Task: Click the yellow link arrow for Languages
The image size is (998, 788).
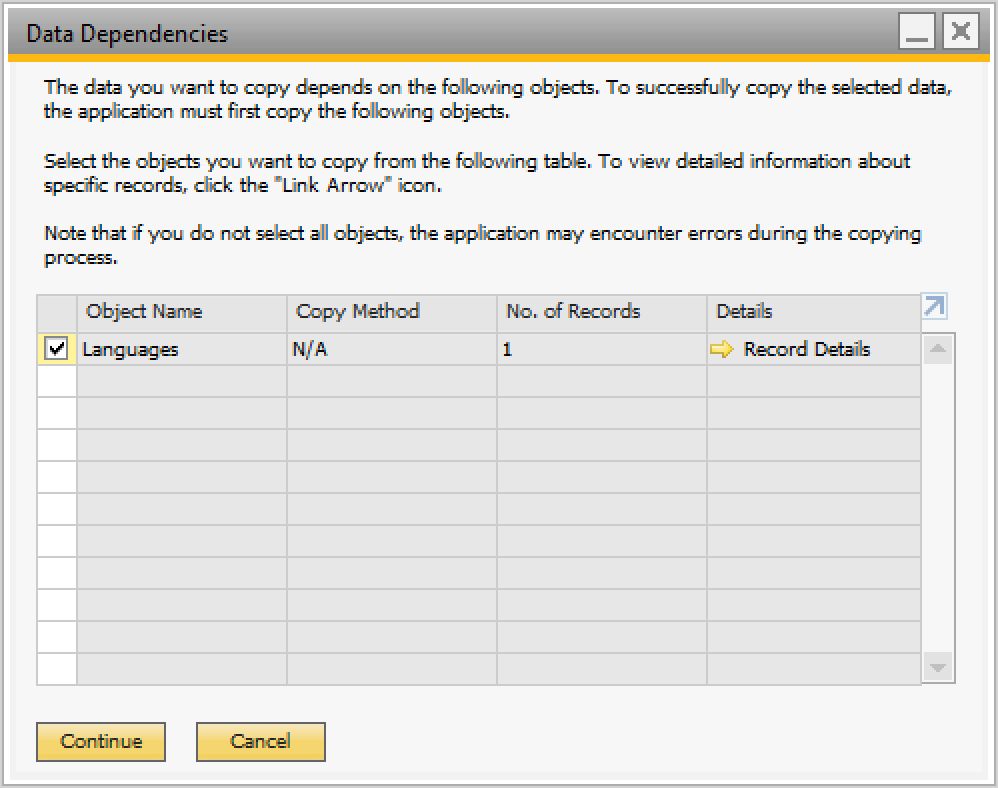Action: (x=722, y=349)
